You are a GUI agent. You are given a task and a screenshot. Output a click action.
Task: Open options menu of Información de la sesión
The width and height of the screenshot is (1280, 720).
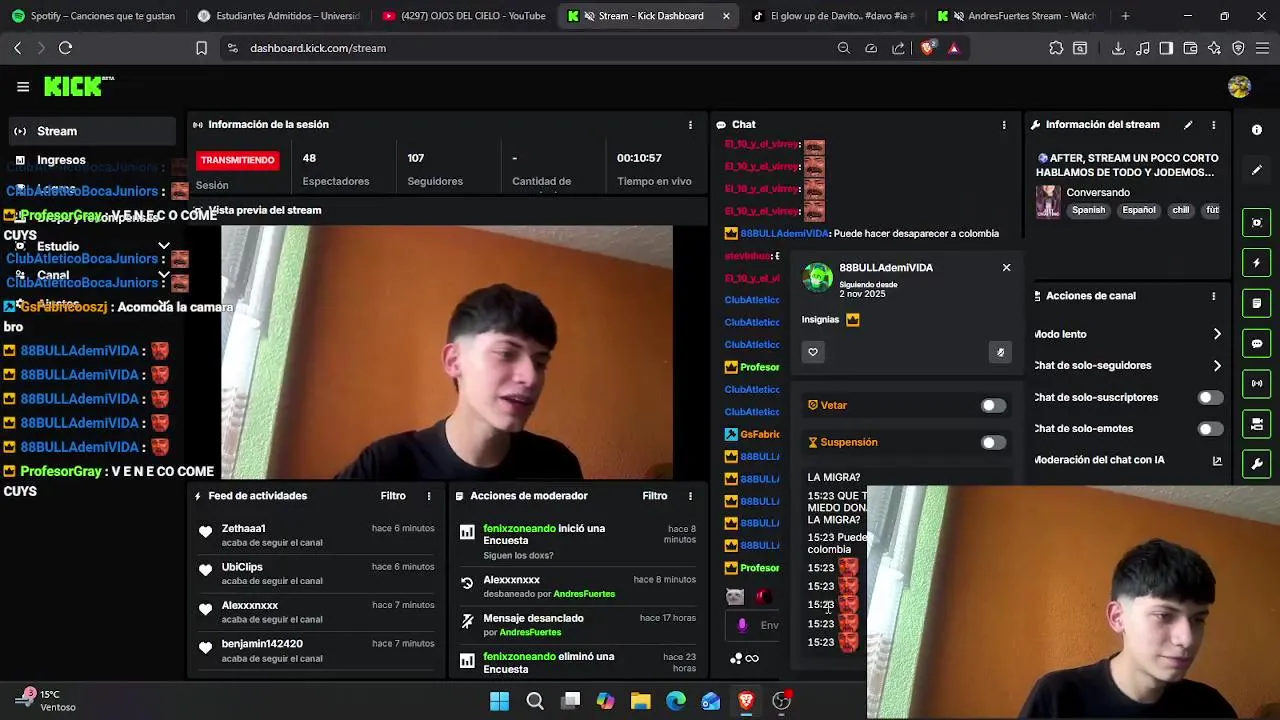[x=690, y=125]
